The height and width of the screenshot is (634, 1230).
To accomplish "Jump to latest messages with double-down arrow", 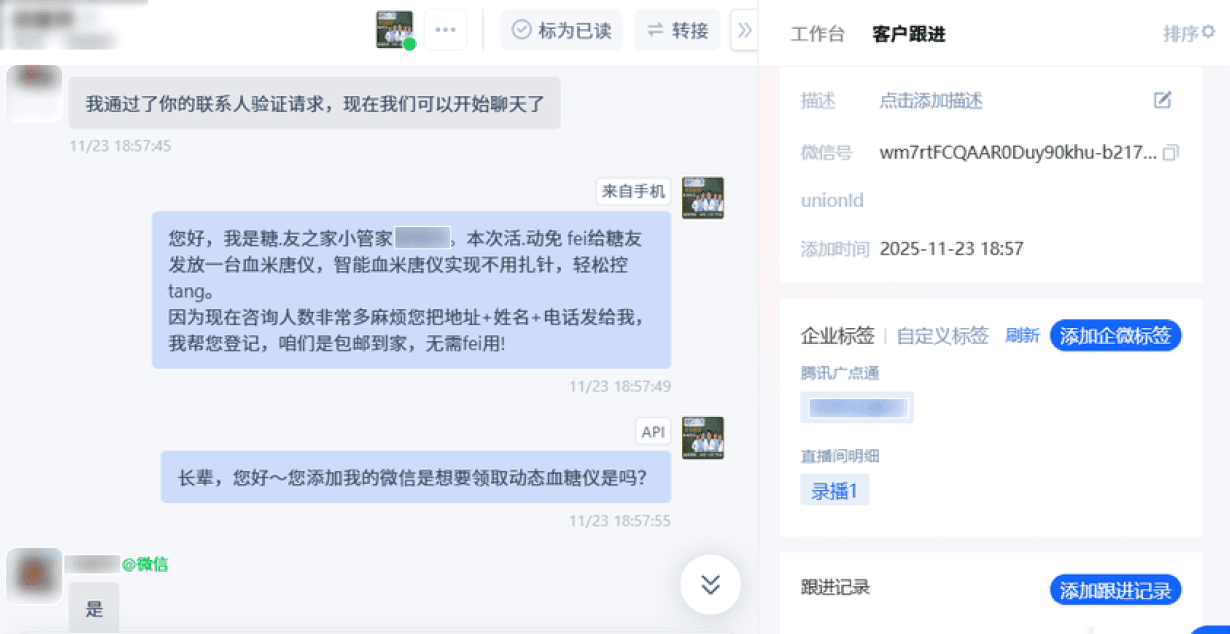I will [710, 584].
